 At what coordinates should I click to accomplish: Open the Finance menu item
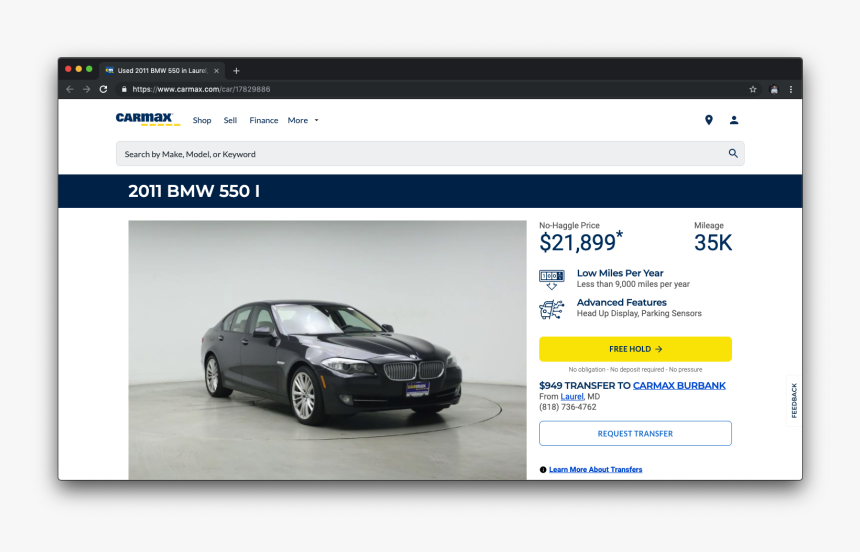pyautogui.click(x=264, y=120)
